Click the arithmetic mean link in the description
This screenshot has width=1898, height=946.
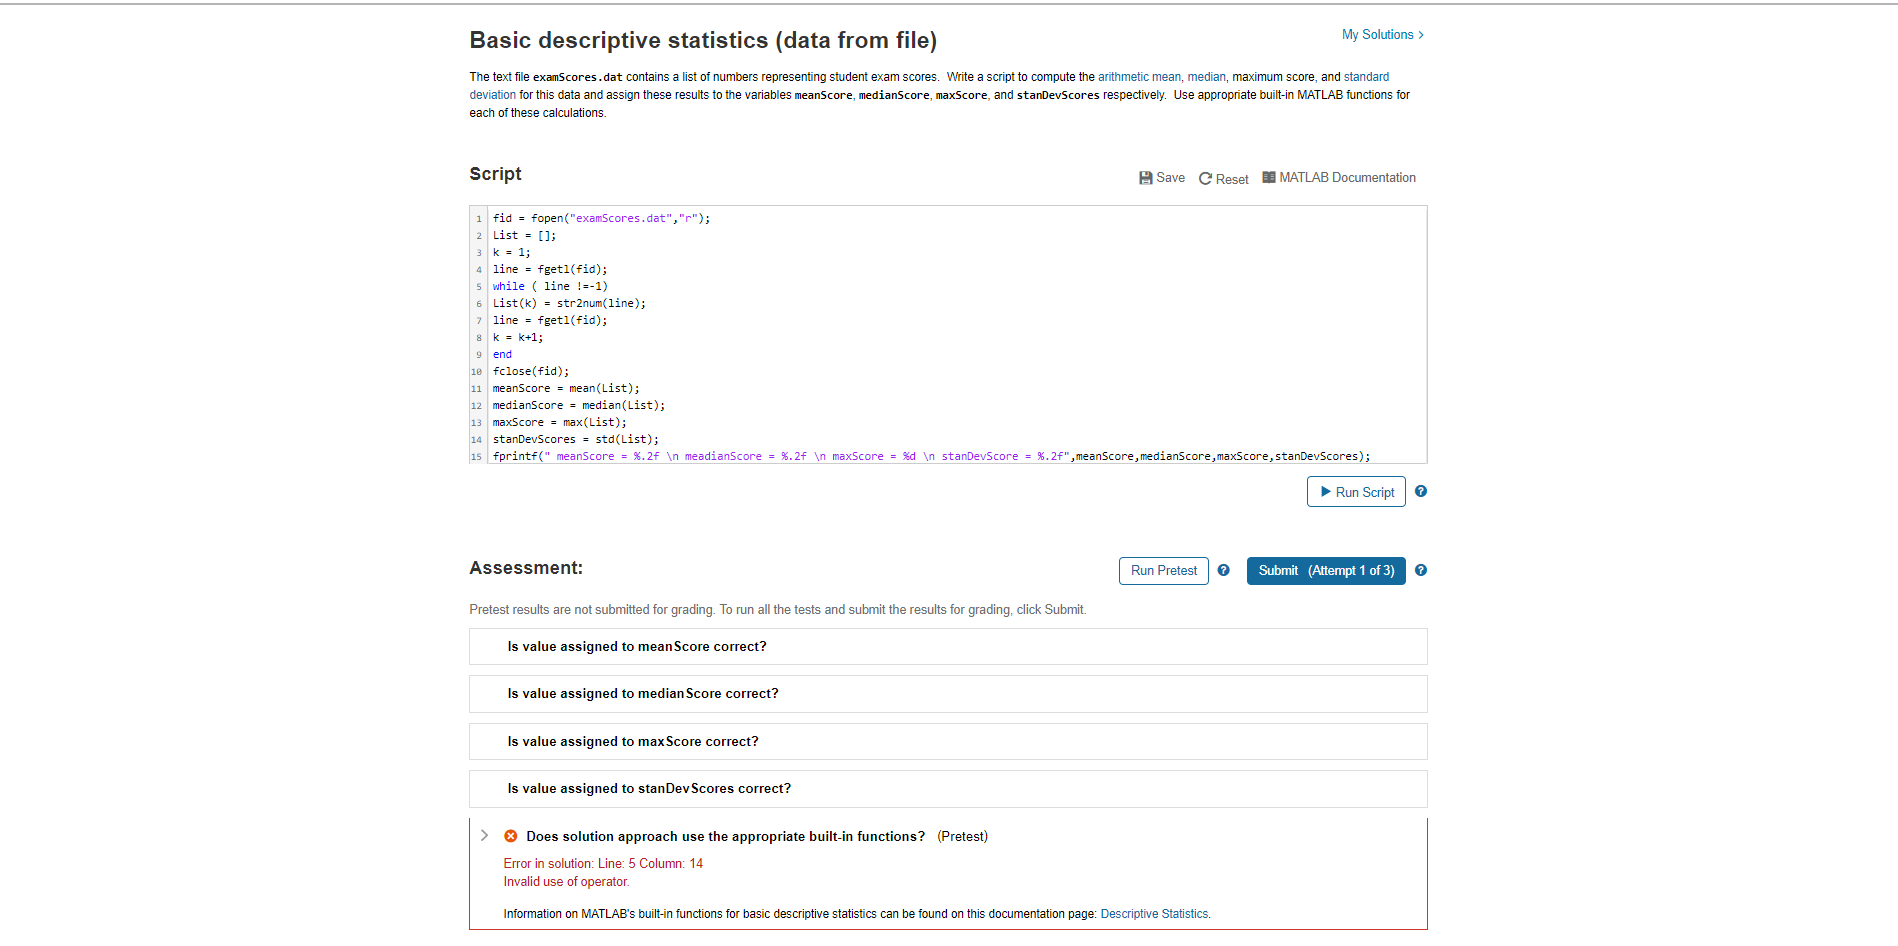click(1139, 76)
